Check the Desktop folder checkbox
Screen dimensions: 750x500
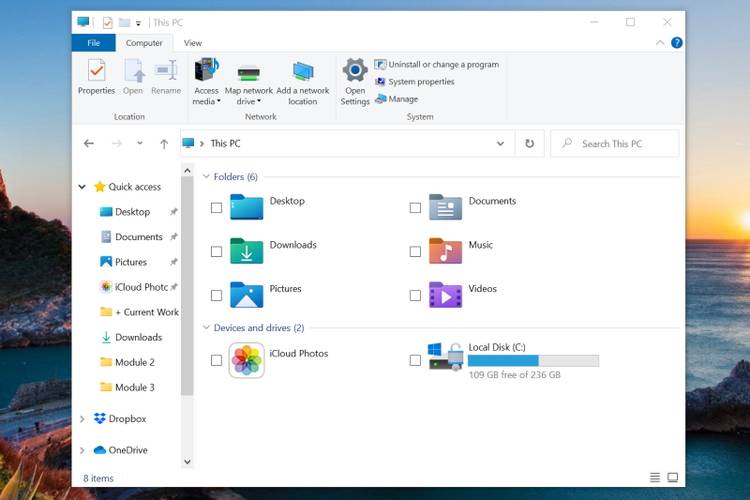pyautogui.click(x=216, y=208)
